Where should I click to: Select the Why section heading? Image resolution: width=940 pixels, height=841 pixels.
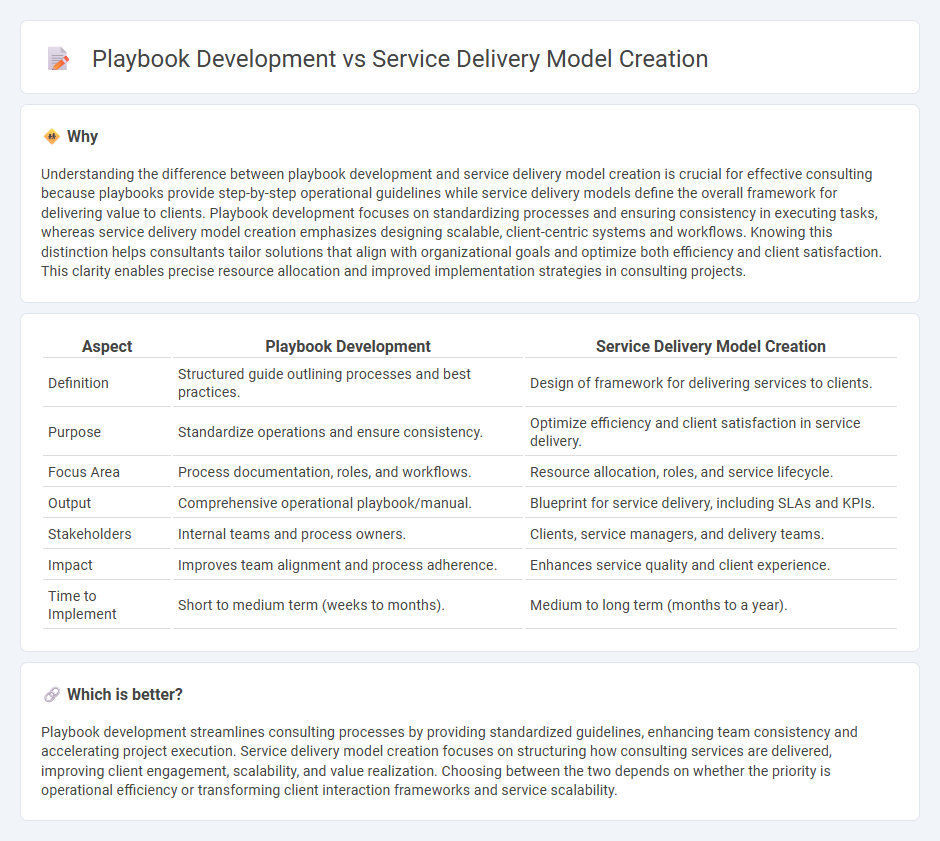pos(82,137)
